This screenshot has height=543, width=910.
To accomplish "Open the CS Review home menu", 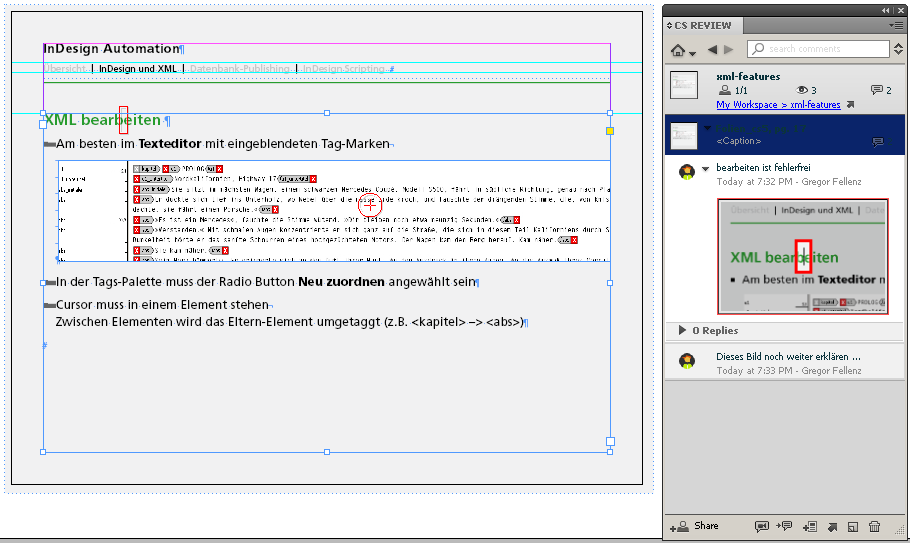I will [683, 50].
